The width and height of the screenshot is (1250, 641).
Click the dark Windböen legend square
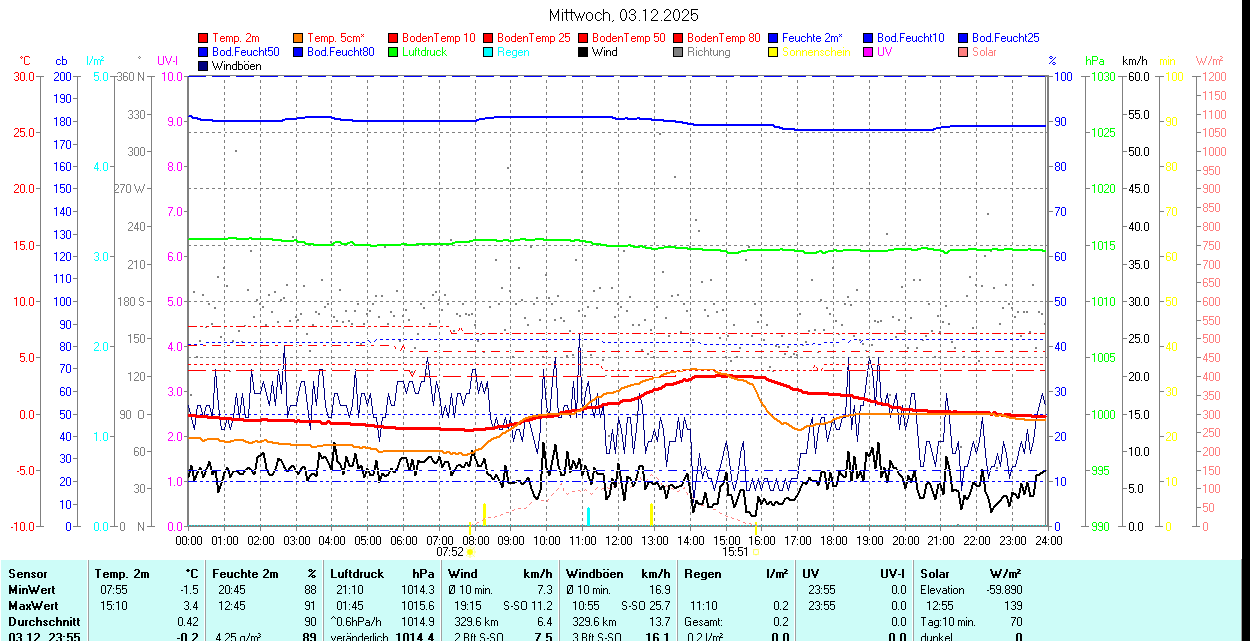[x=204, y=66]
